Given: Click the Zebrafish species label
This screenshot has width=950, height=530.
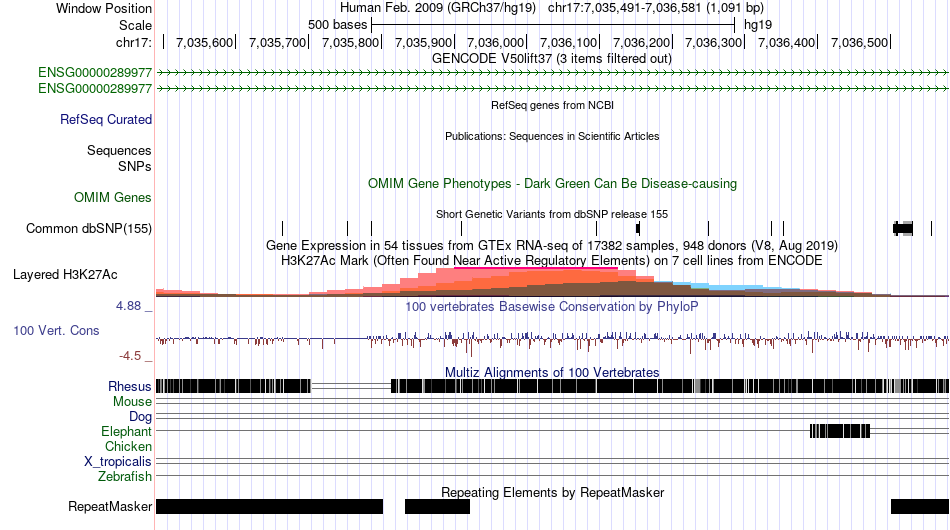Looking at the screenshot, I should pyautogui.click(x=125, y=477).
